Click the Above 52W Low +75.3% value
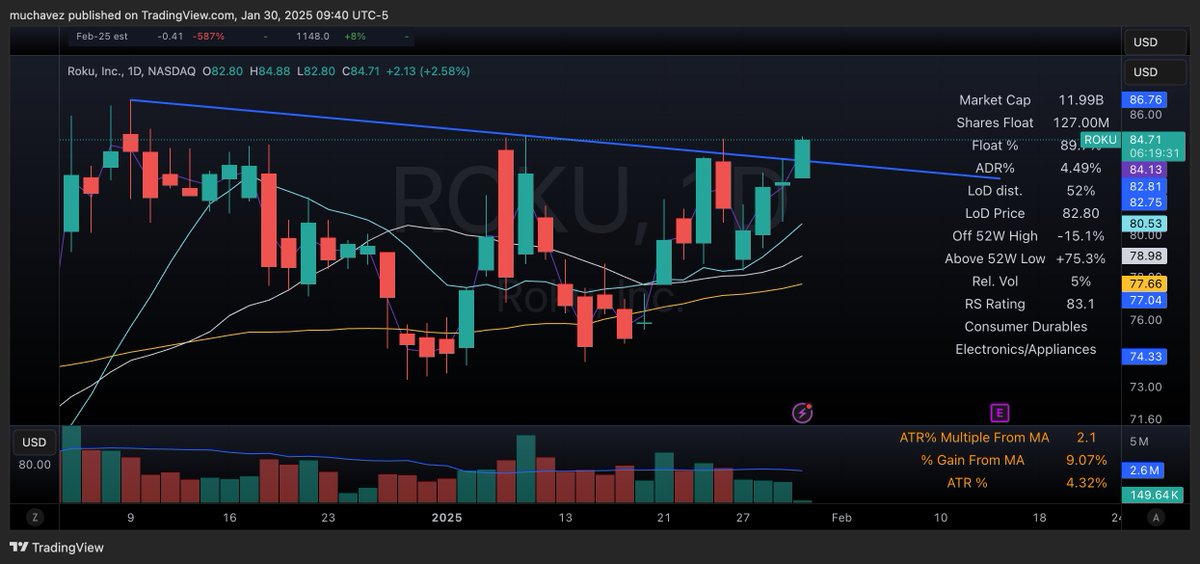The width and height of the screenshot is (1200, 564). point(1081,258)
